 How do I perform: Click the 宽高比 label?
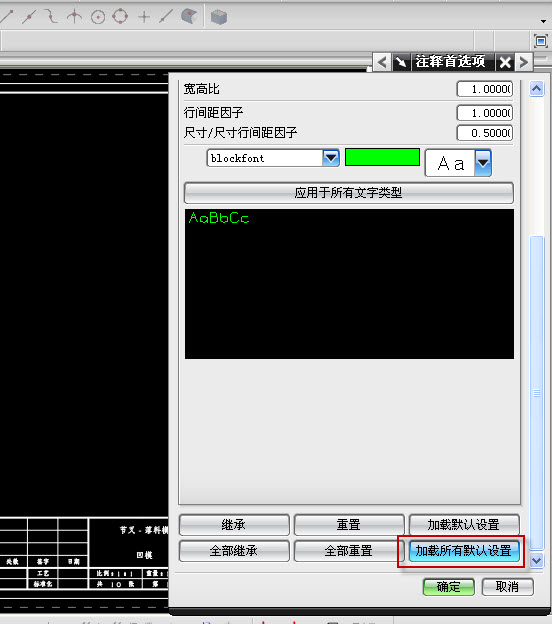pos(202,89)
